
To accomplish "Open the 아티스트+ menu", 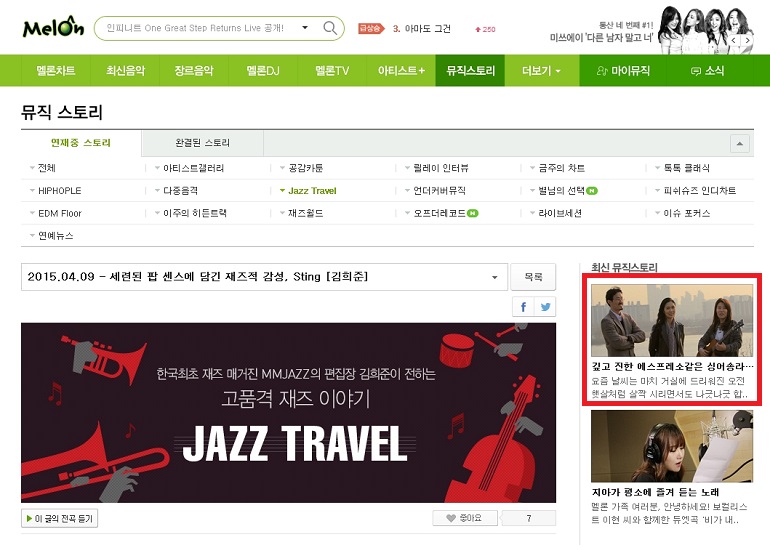I will [401, 71].
